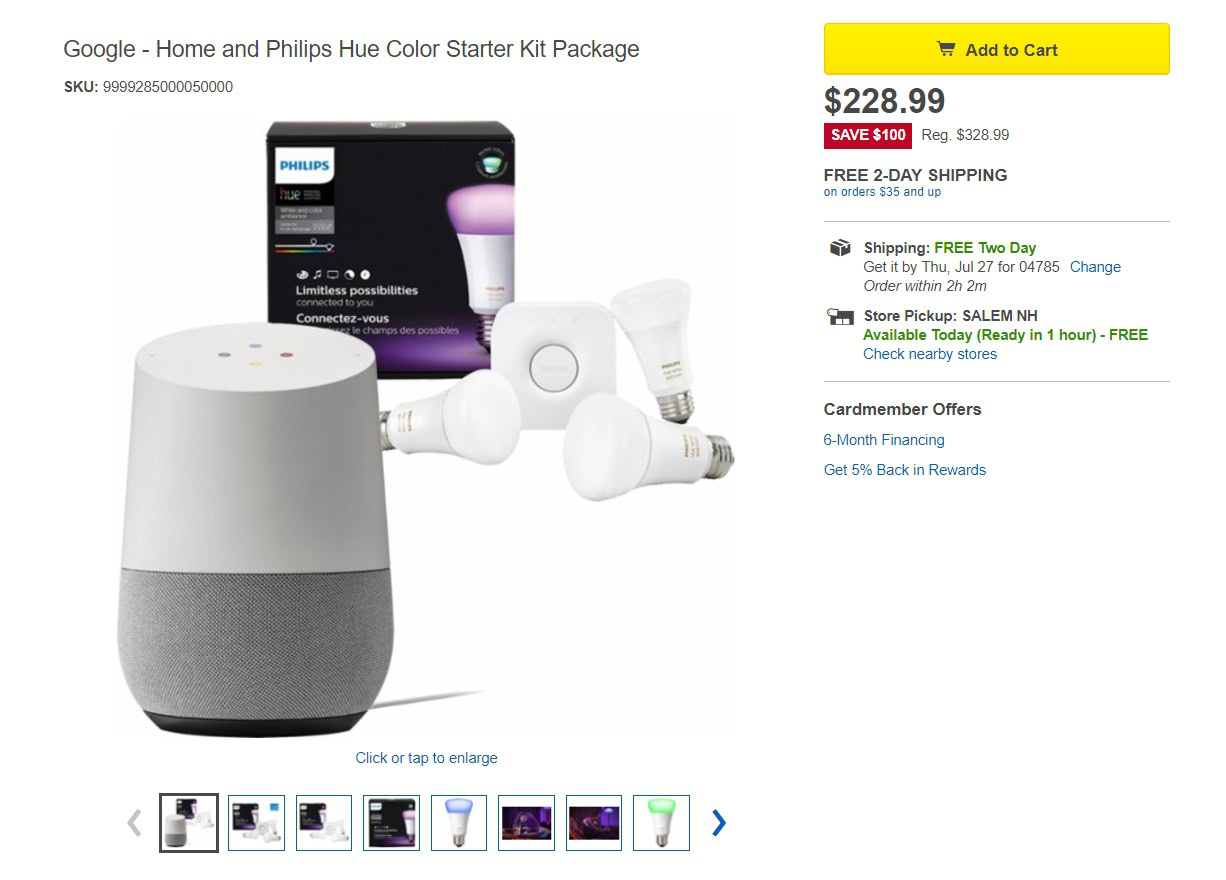Click the store pickup icon

point(840,317)
